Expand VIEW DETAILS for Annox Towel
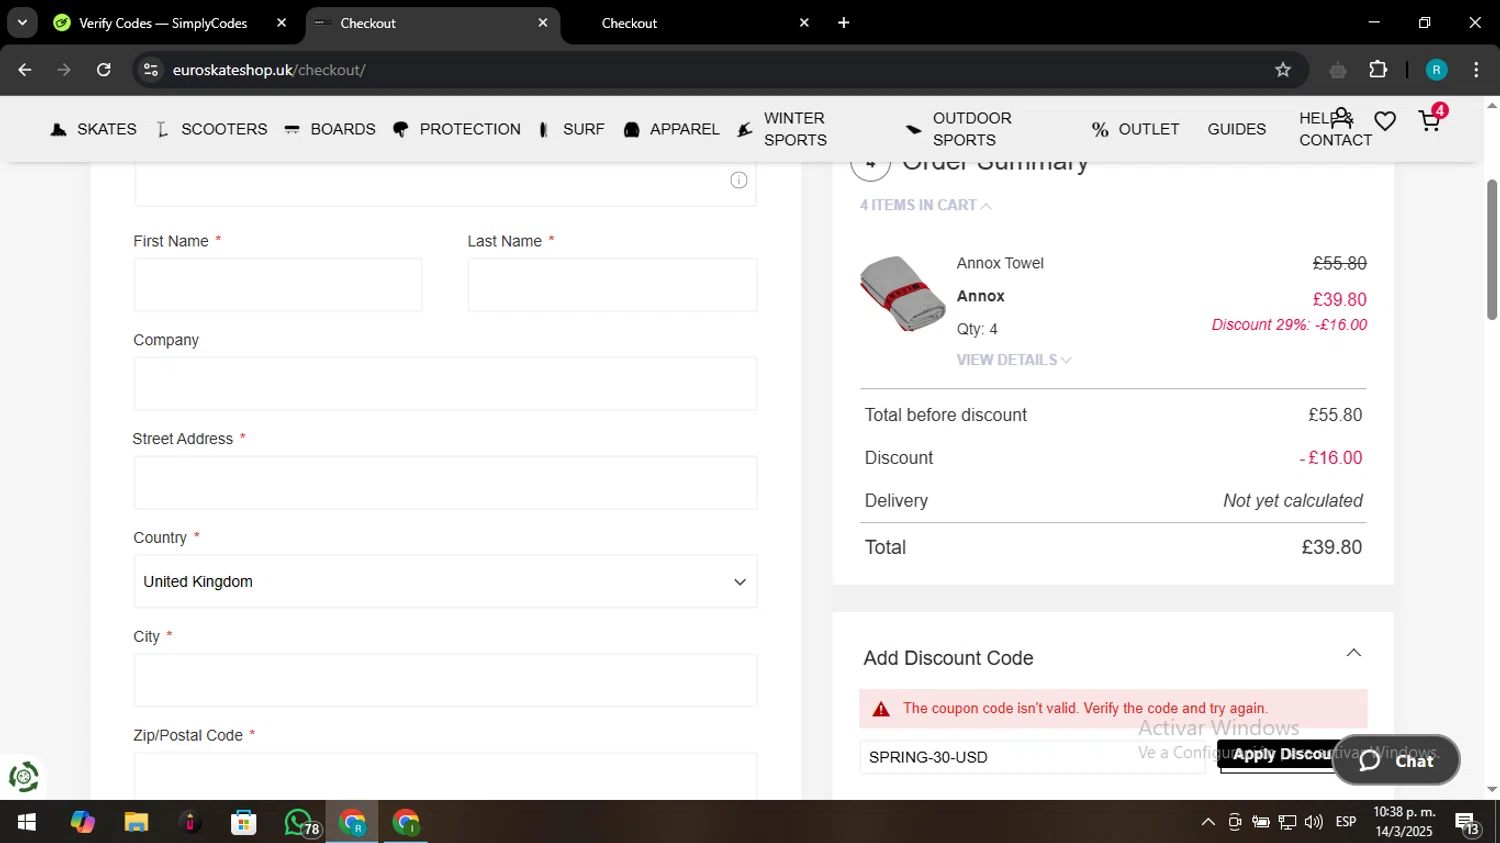Image resolution: width=1500 pixels, height=843 pixels. pos(1014,360)
